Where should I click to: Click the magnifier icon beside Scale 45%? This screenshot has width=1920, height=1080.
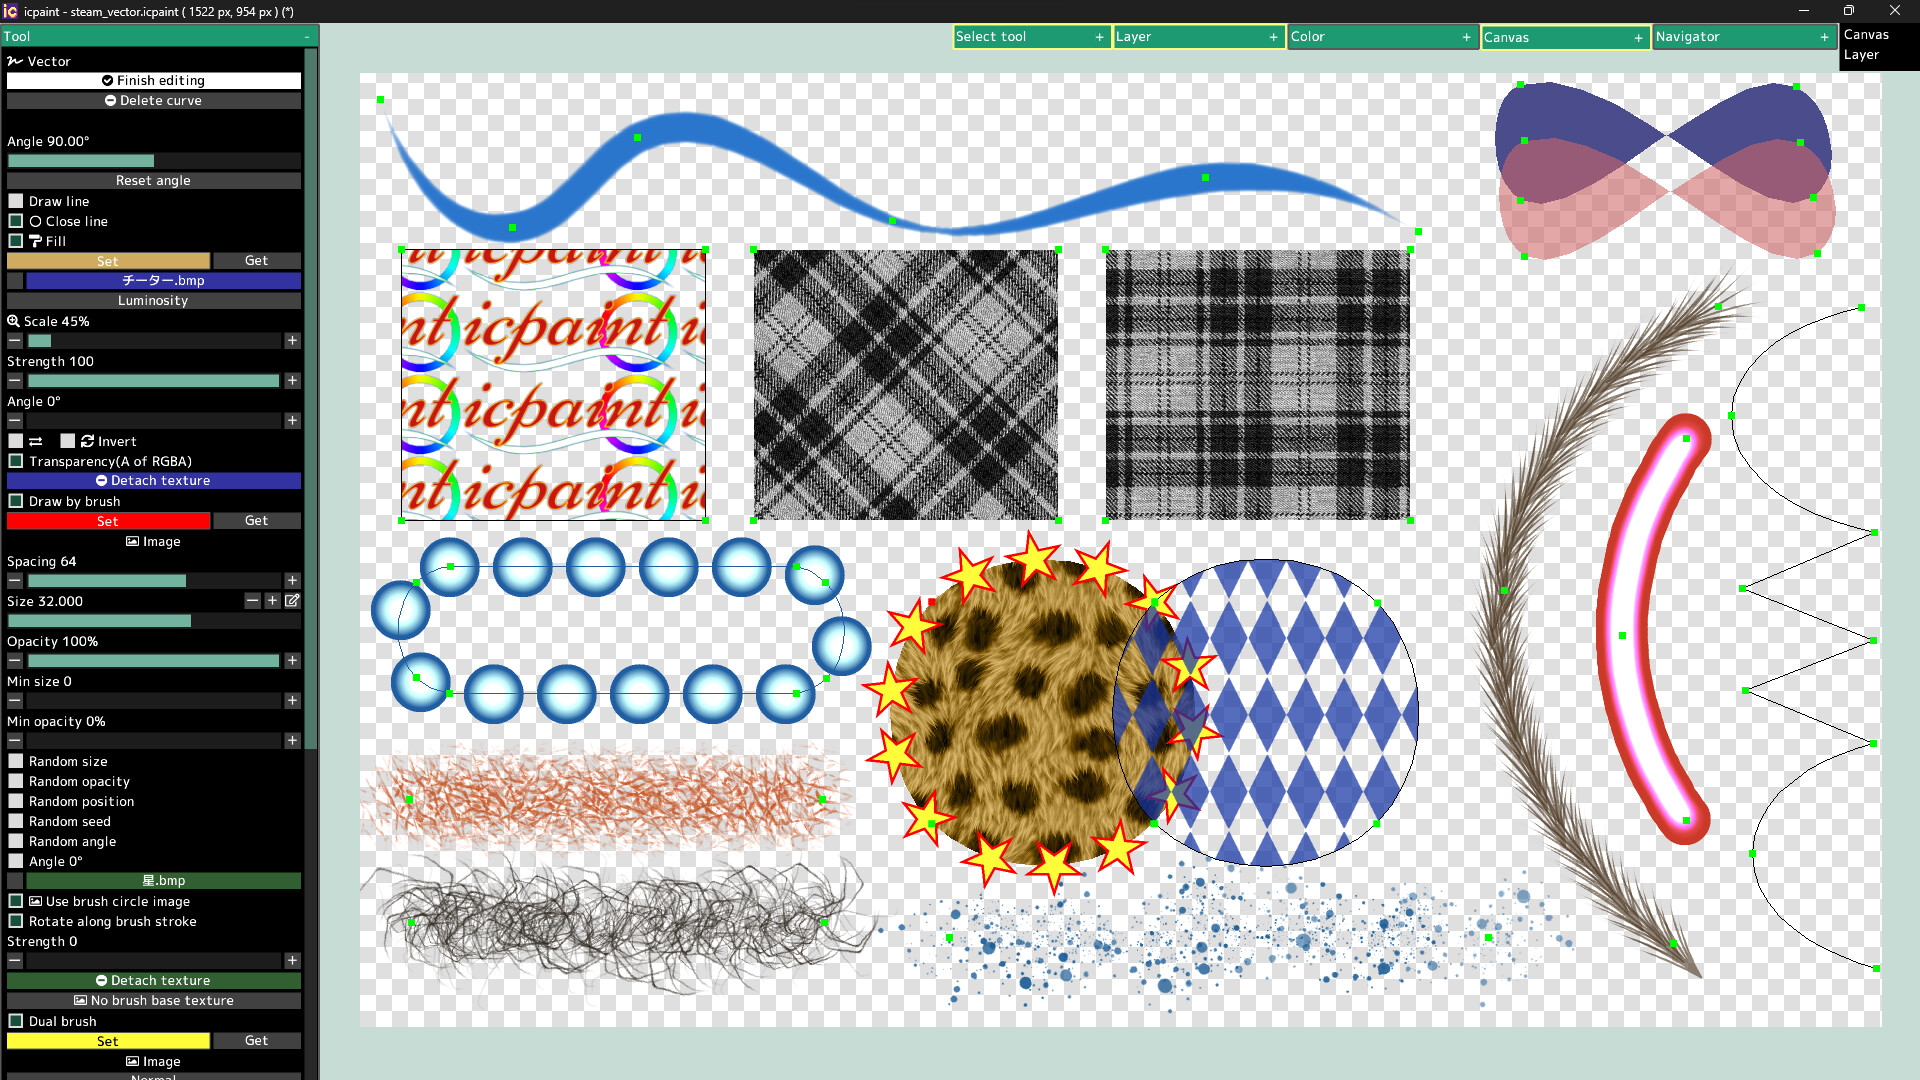coord(14,321)
